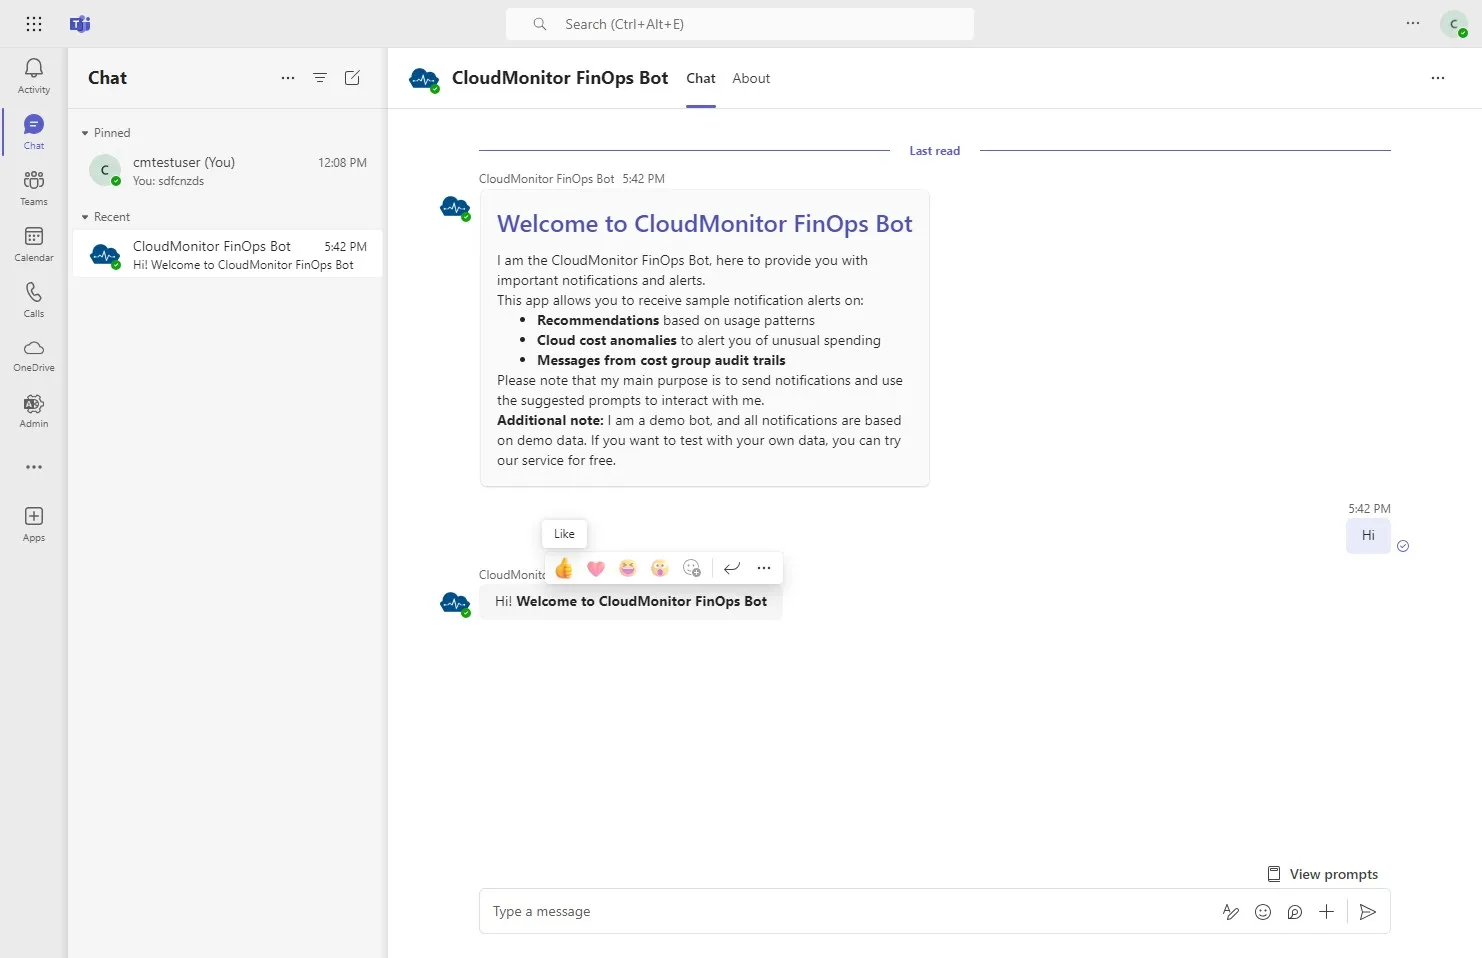Reply to the bot message

point(732,568)
